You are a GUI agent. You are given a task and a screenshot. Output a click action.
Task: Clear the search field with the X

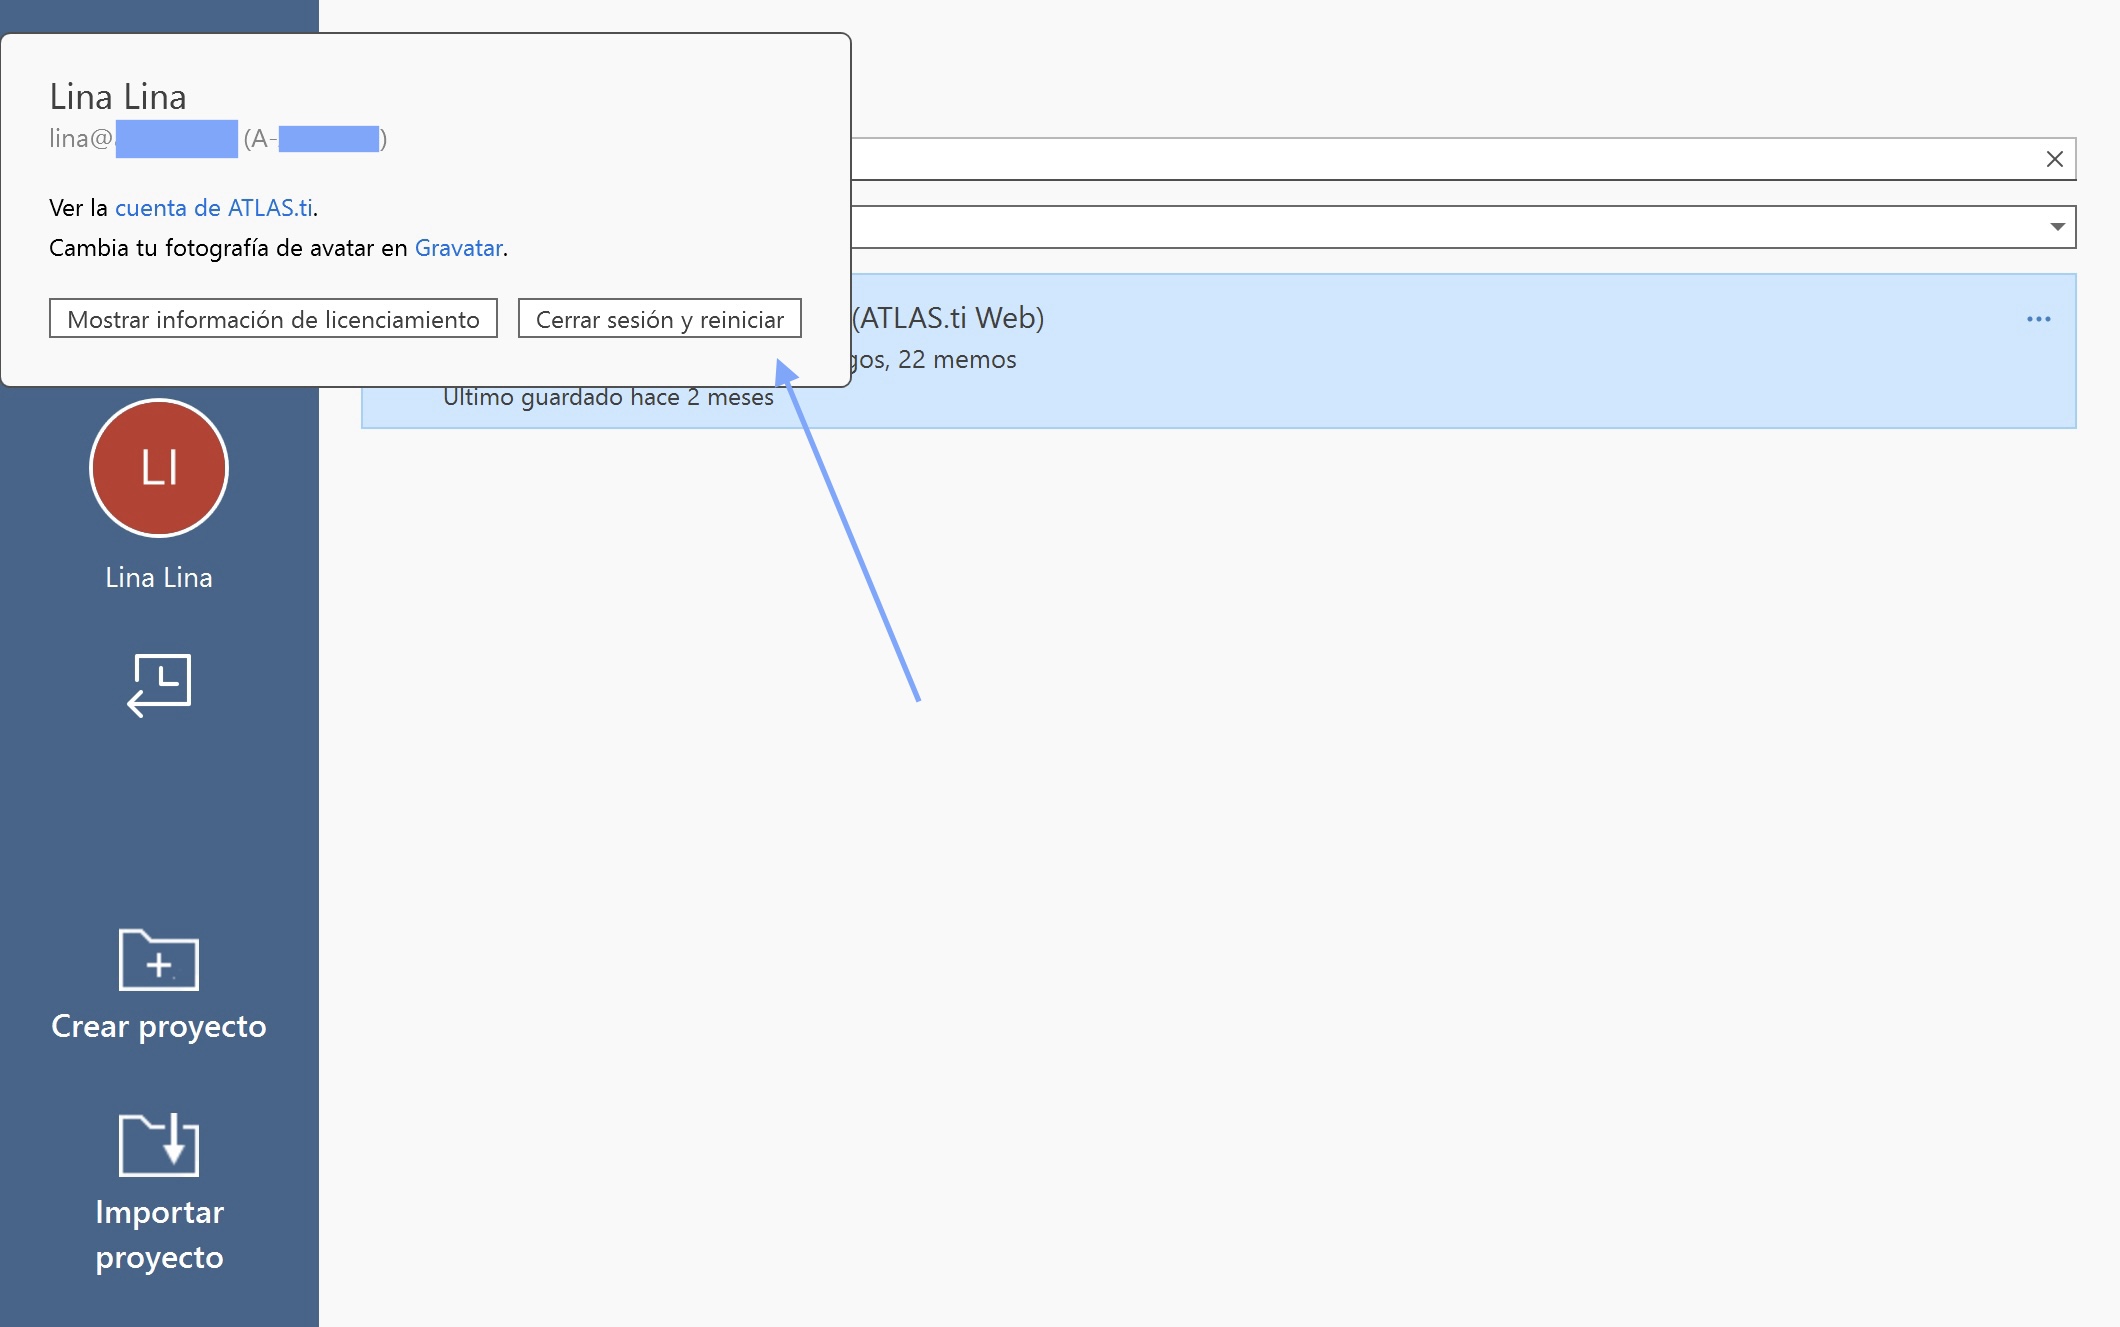click(2054, 159)
